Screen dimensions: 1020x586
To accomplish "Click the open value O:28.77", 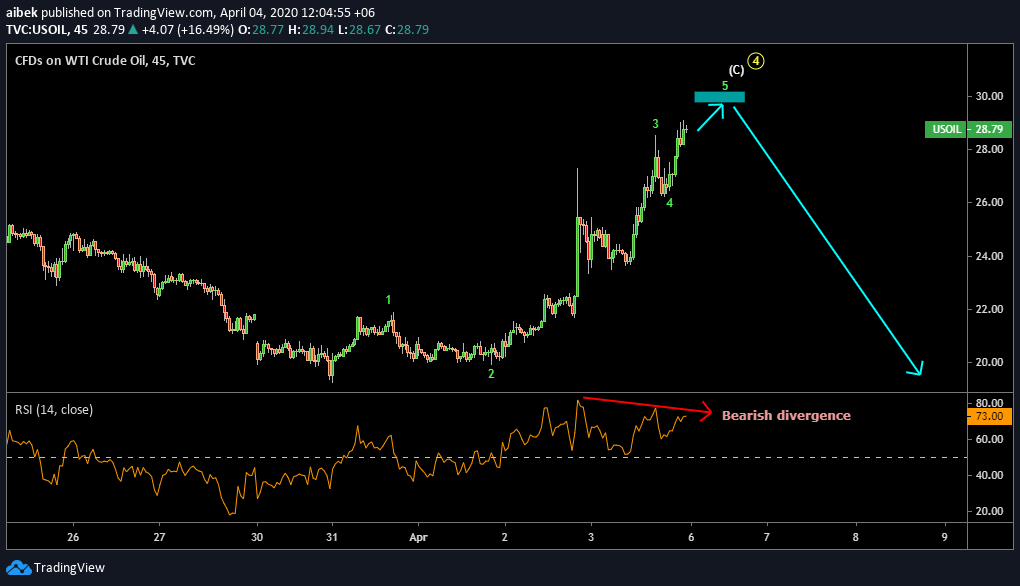I will pyautogui.click(x=261, y=30).
